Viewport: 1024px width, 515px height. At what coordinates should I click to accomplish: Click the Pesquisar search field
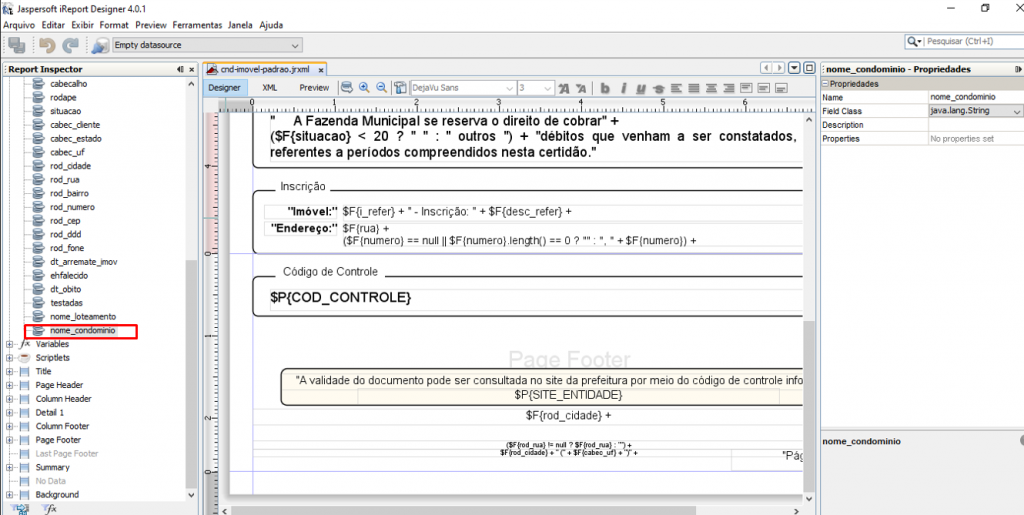pos(972,41)
